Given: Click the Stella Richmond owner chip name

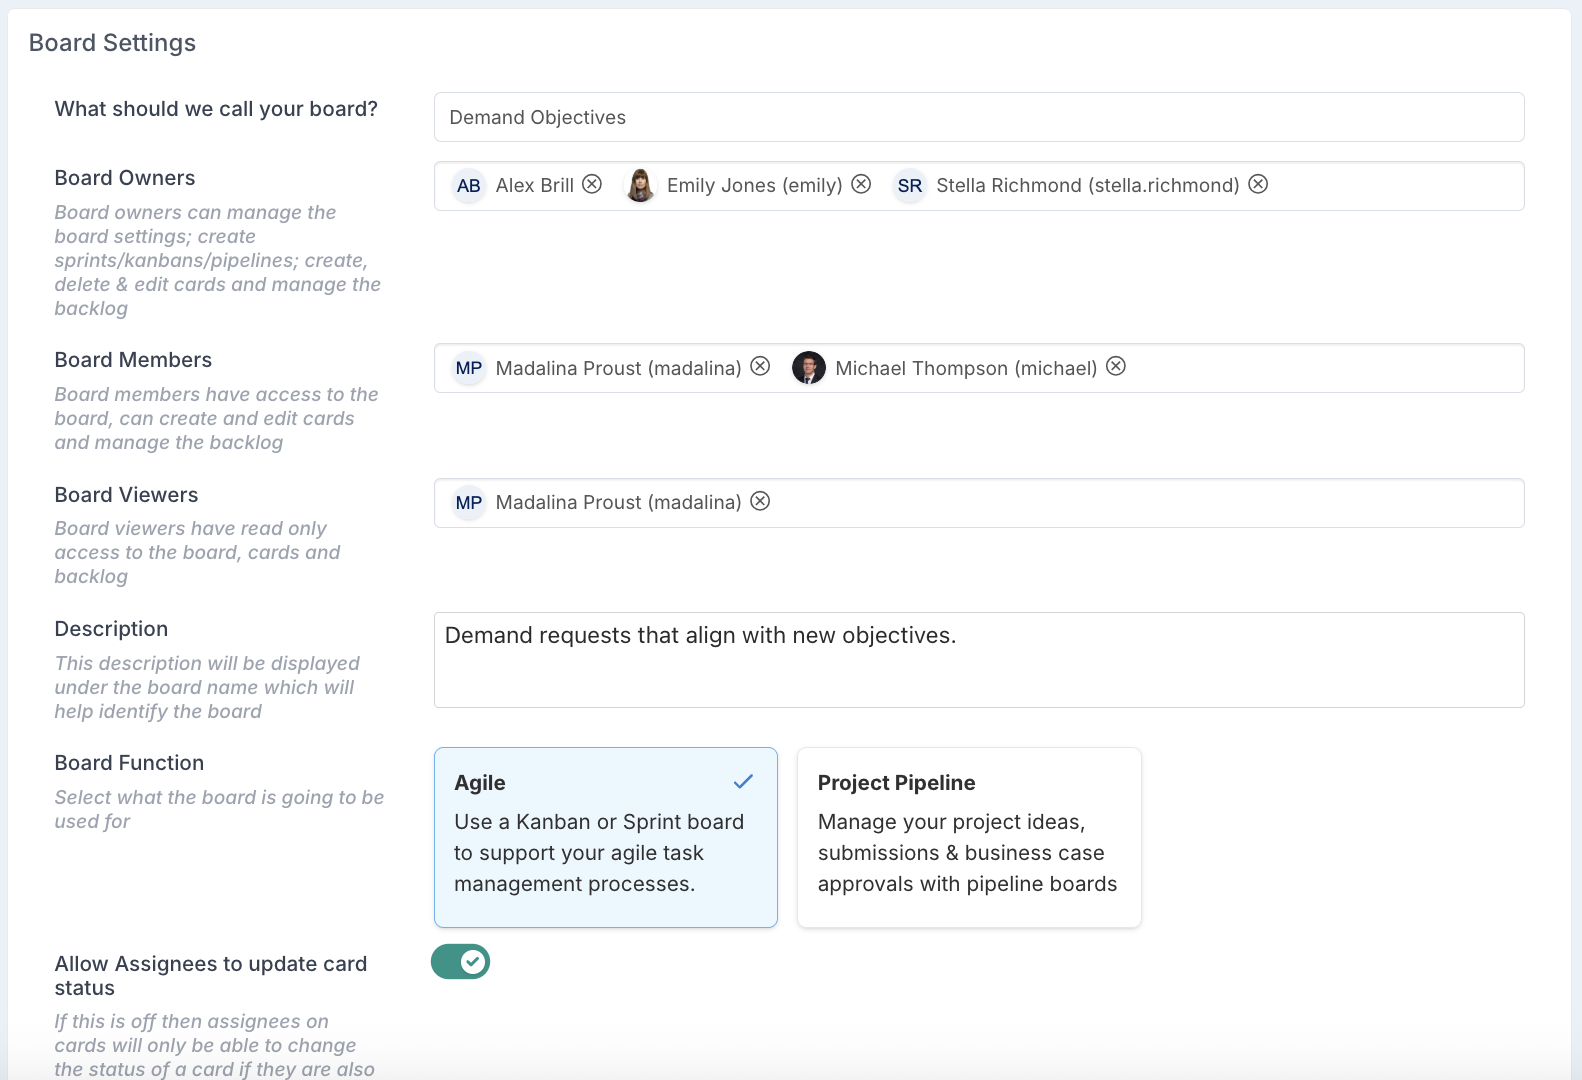Looking at the screenshot, I should pos(1087,186).
